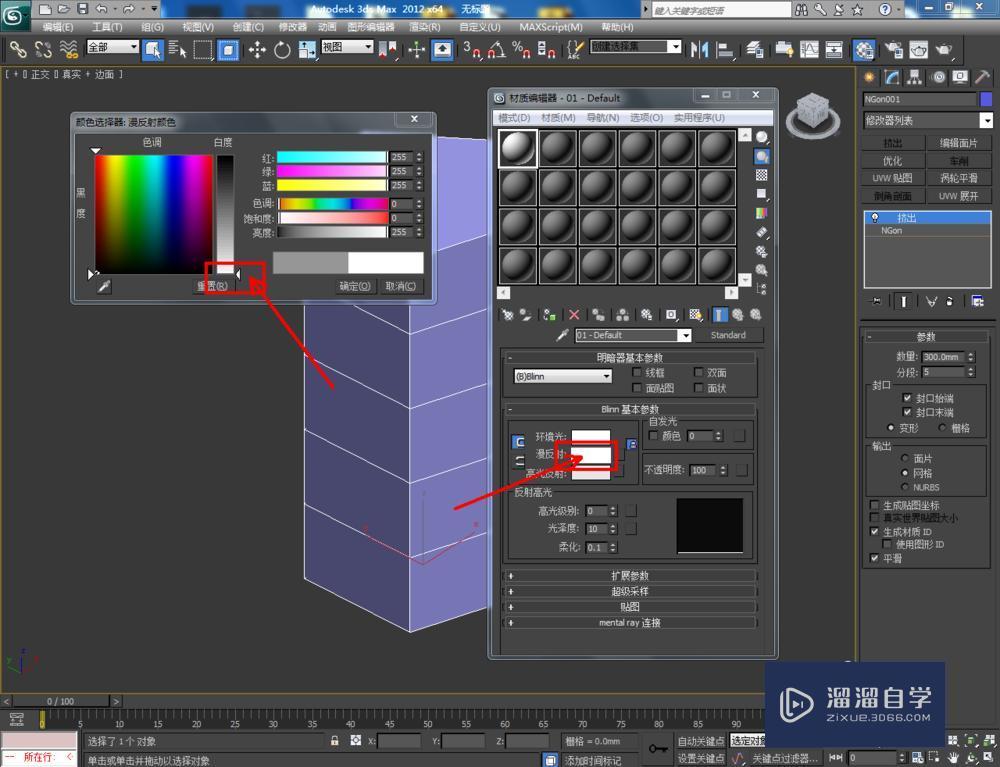Click the 涡轮平滑 modifier button
Image resolution: width=1000 pixels, height=767 pixels.
(x=959, y=179)
